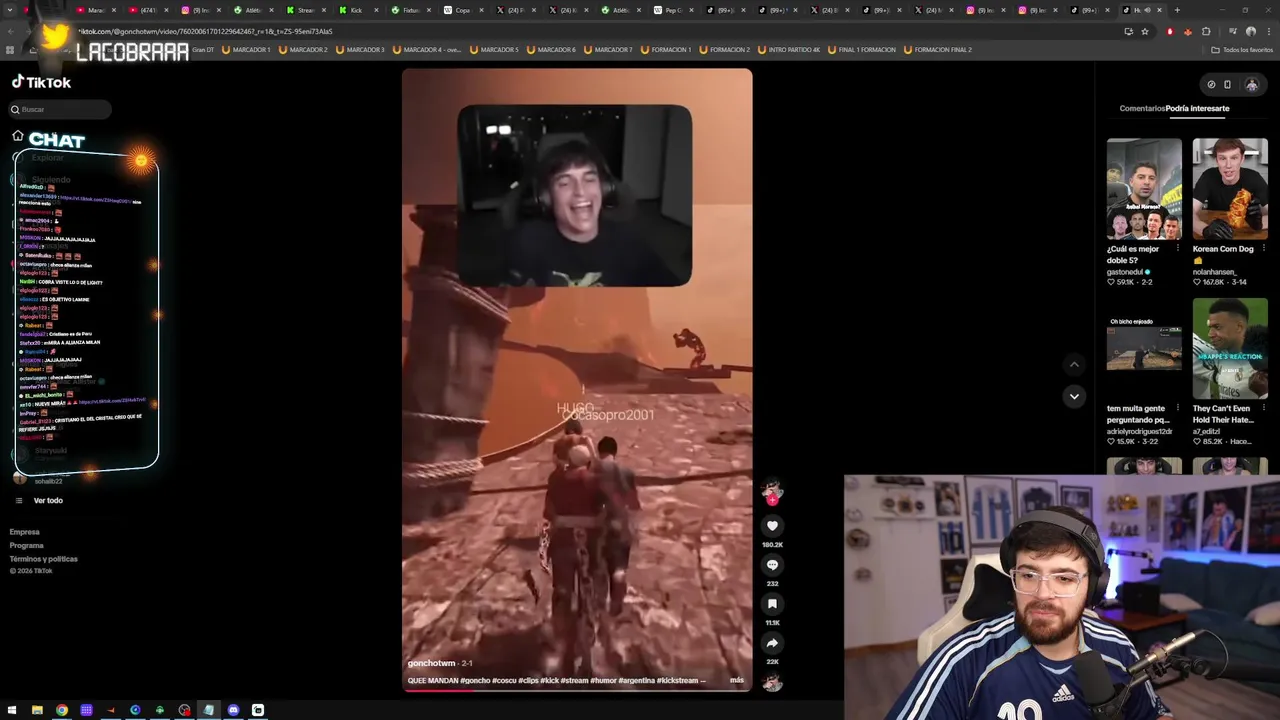Open the MARCADOR 7 bookmark
1280x720 pixels.
point(609,49)
